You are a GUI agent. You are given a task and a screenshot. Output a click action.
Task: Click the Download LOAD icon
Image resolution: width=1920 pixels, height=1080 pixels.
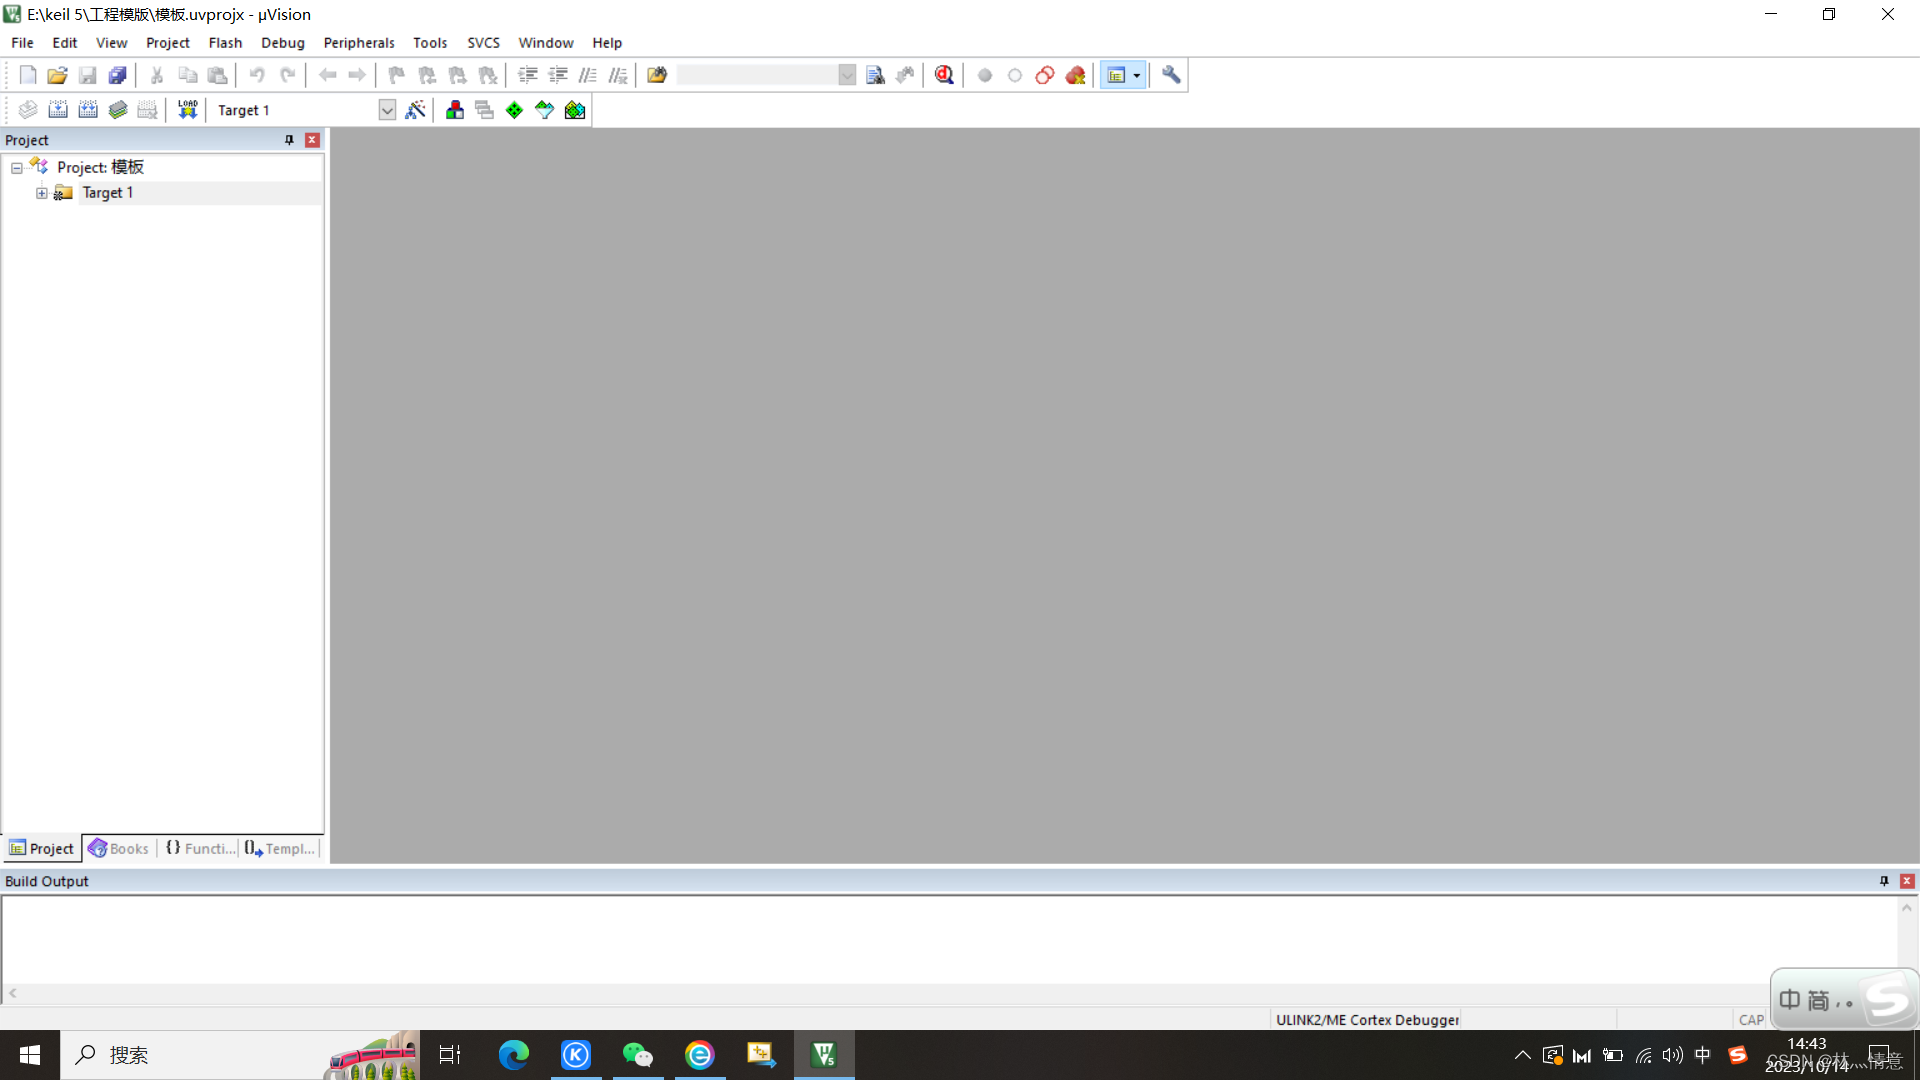click(x=187, y=110)
